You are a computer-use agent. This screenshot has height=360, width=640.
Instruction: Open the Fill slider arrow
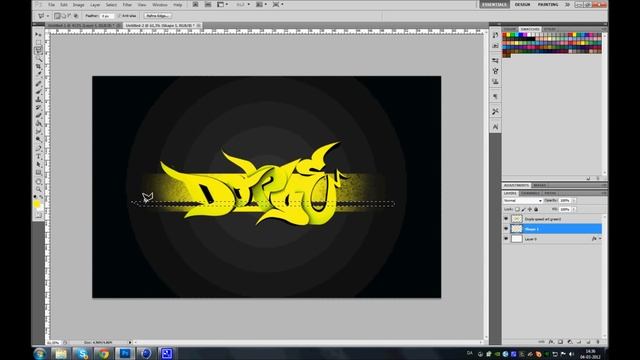(x=574, y=209)
